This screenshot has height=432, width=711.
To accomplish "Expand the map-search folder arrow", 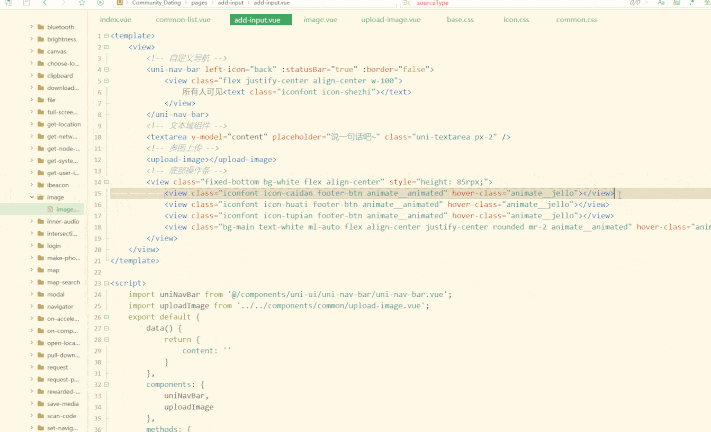I will pos(32,282).
